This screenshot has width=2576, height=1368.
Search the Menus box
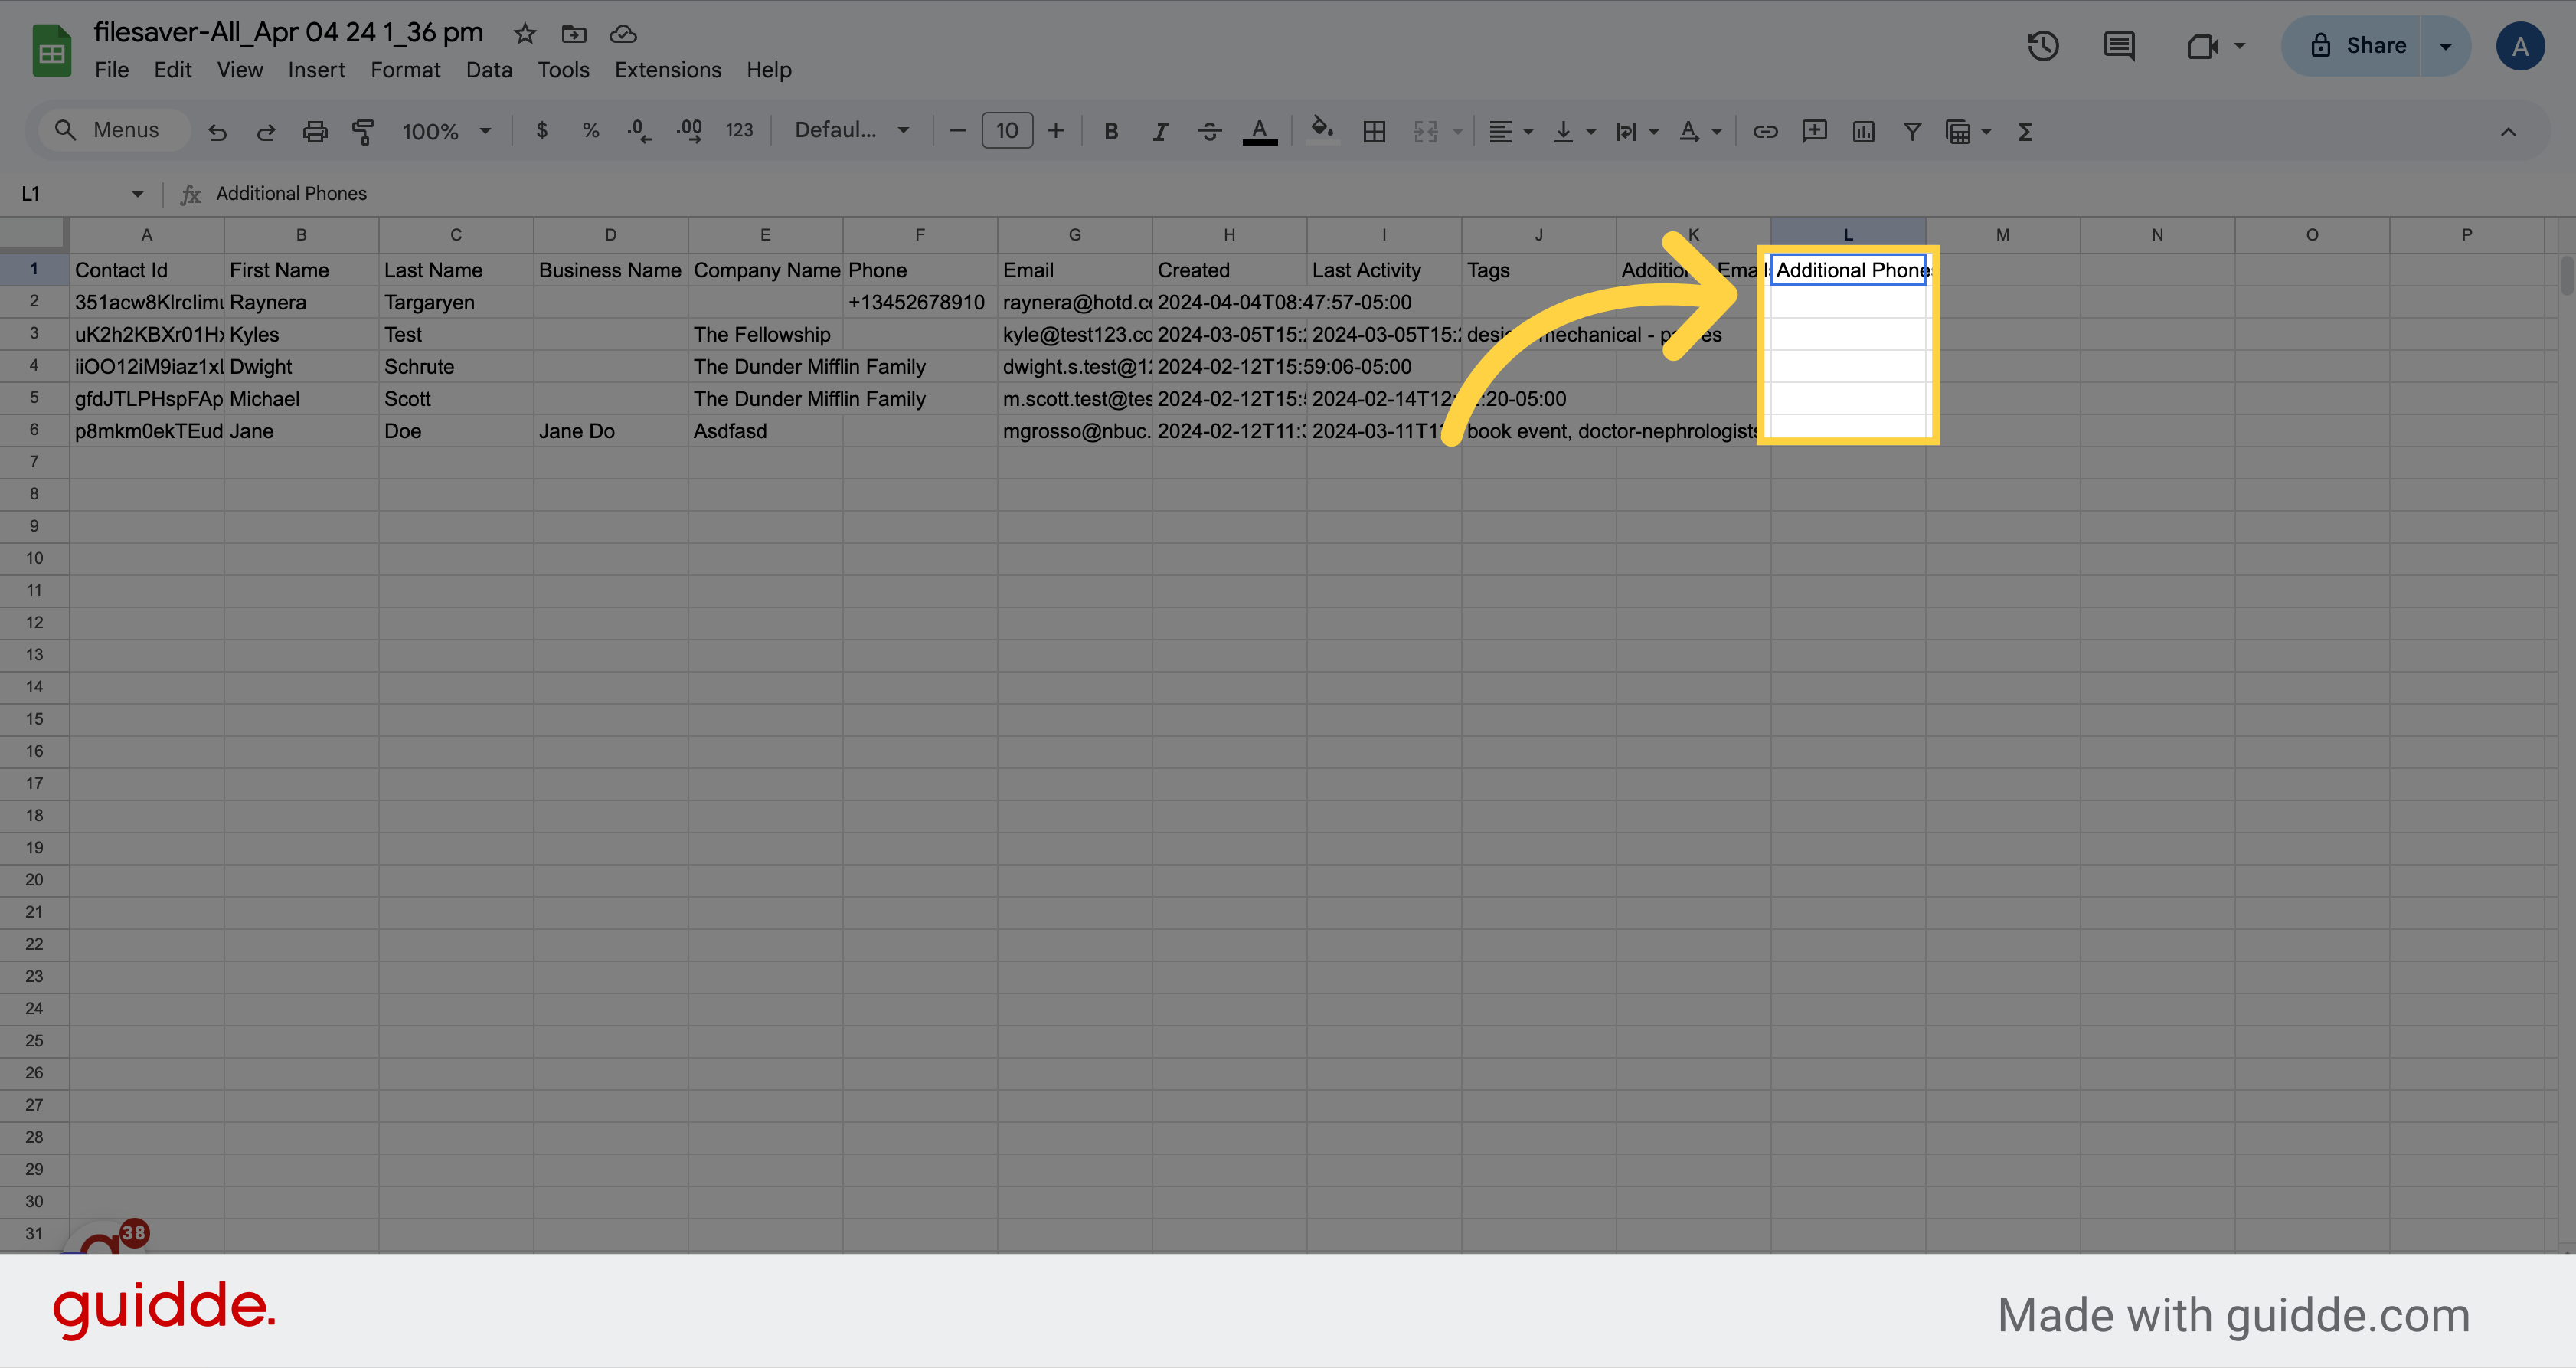coord(115,130)
